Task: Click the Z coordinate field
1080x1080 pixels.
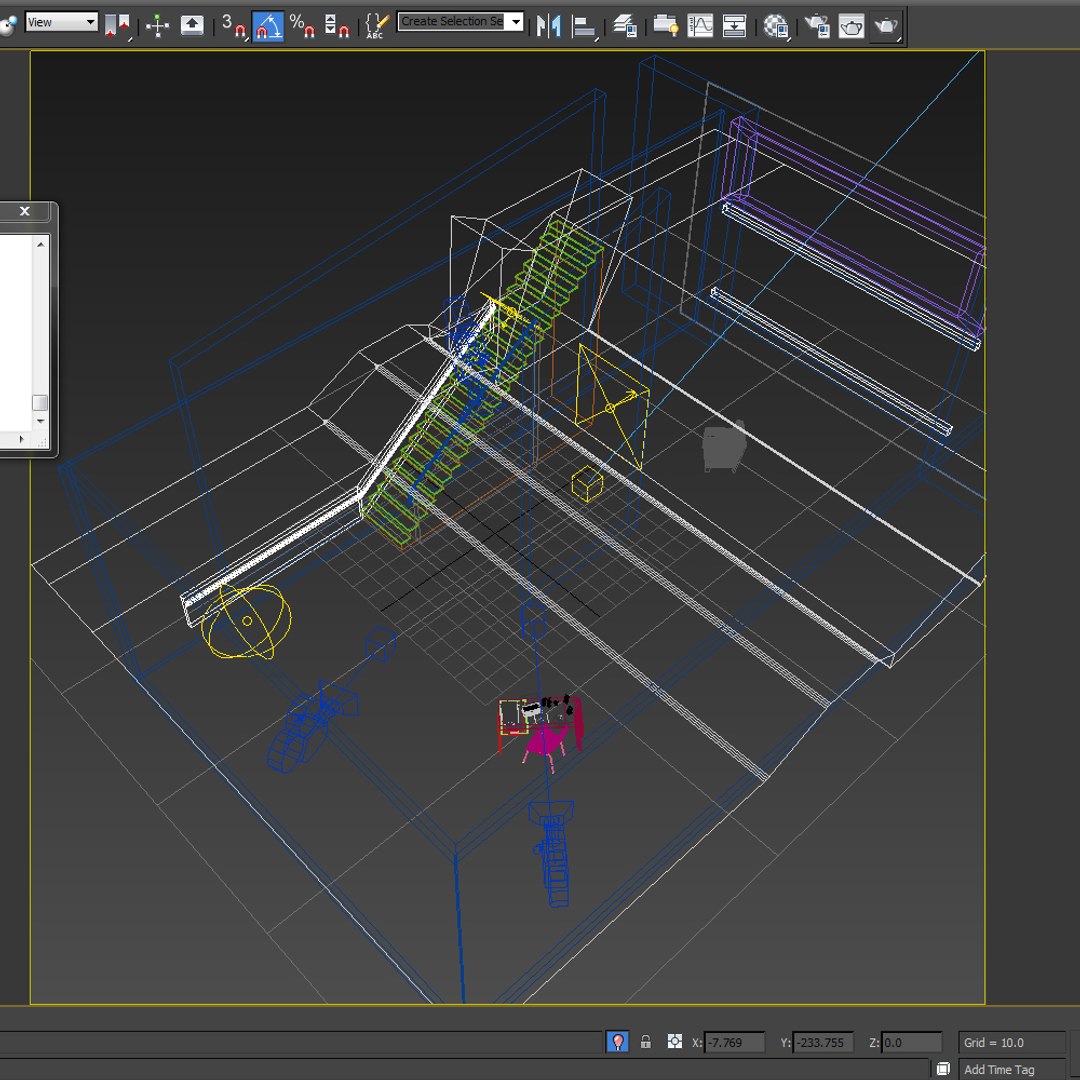Action: pos(911,1042)
